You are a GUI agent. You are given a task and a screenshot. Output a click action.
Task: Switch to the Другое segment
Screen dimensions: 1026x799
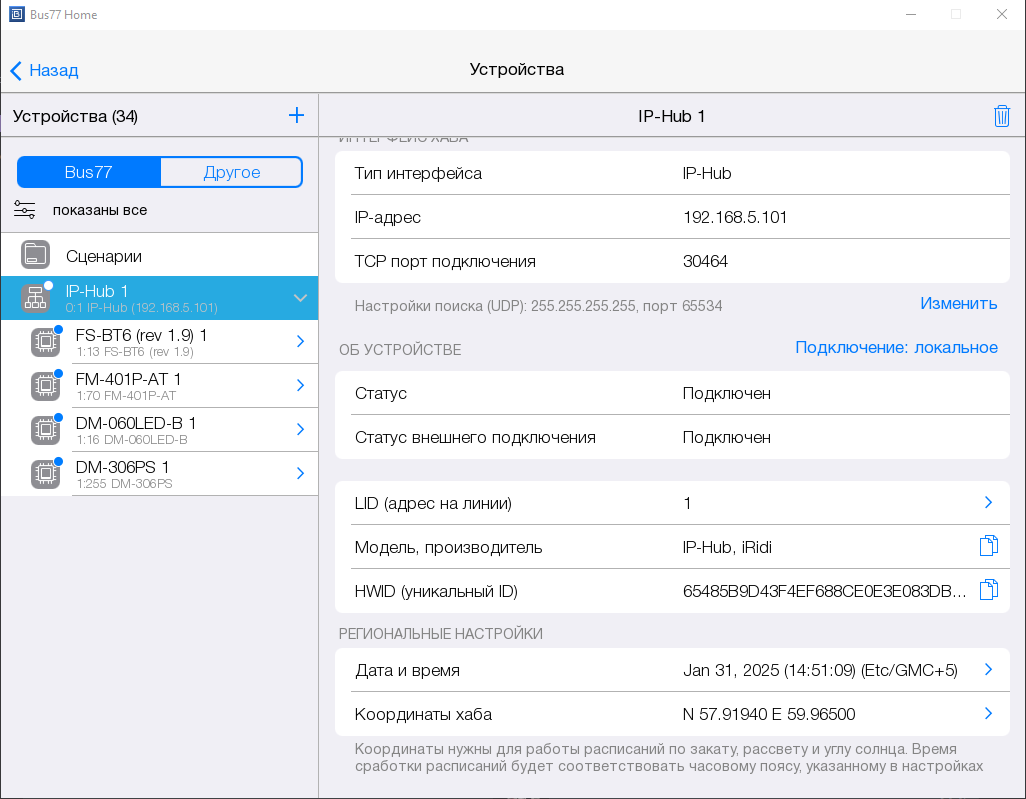(231, 172)
